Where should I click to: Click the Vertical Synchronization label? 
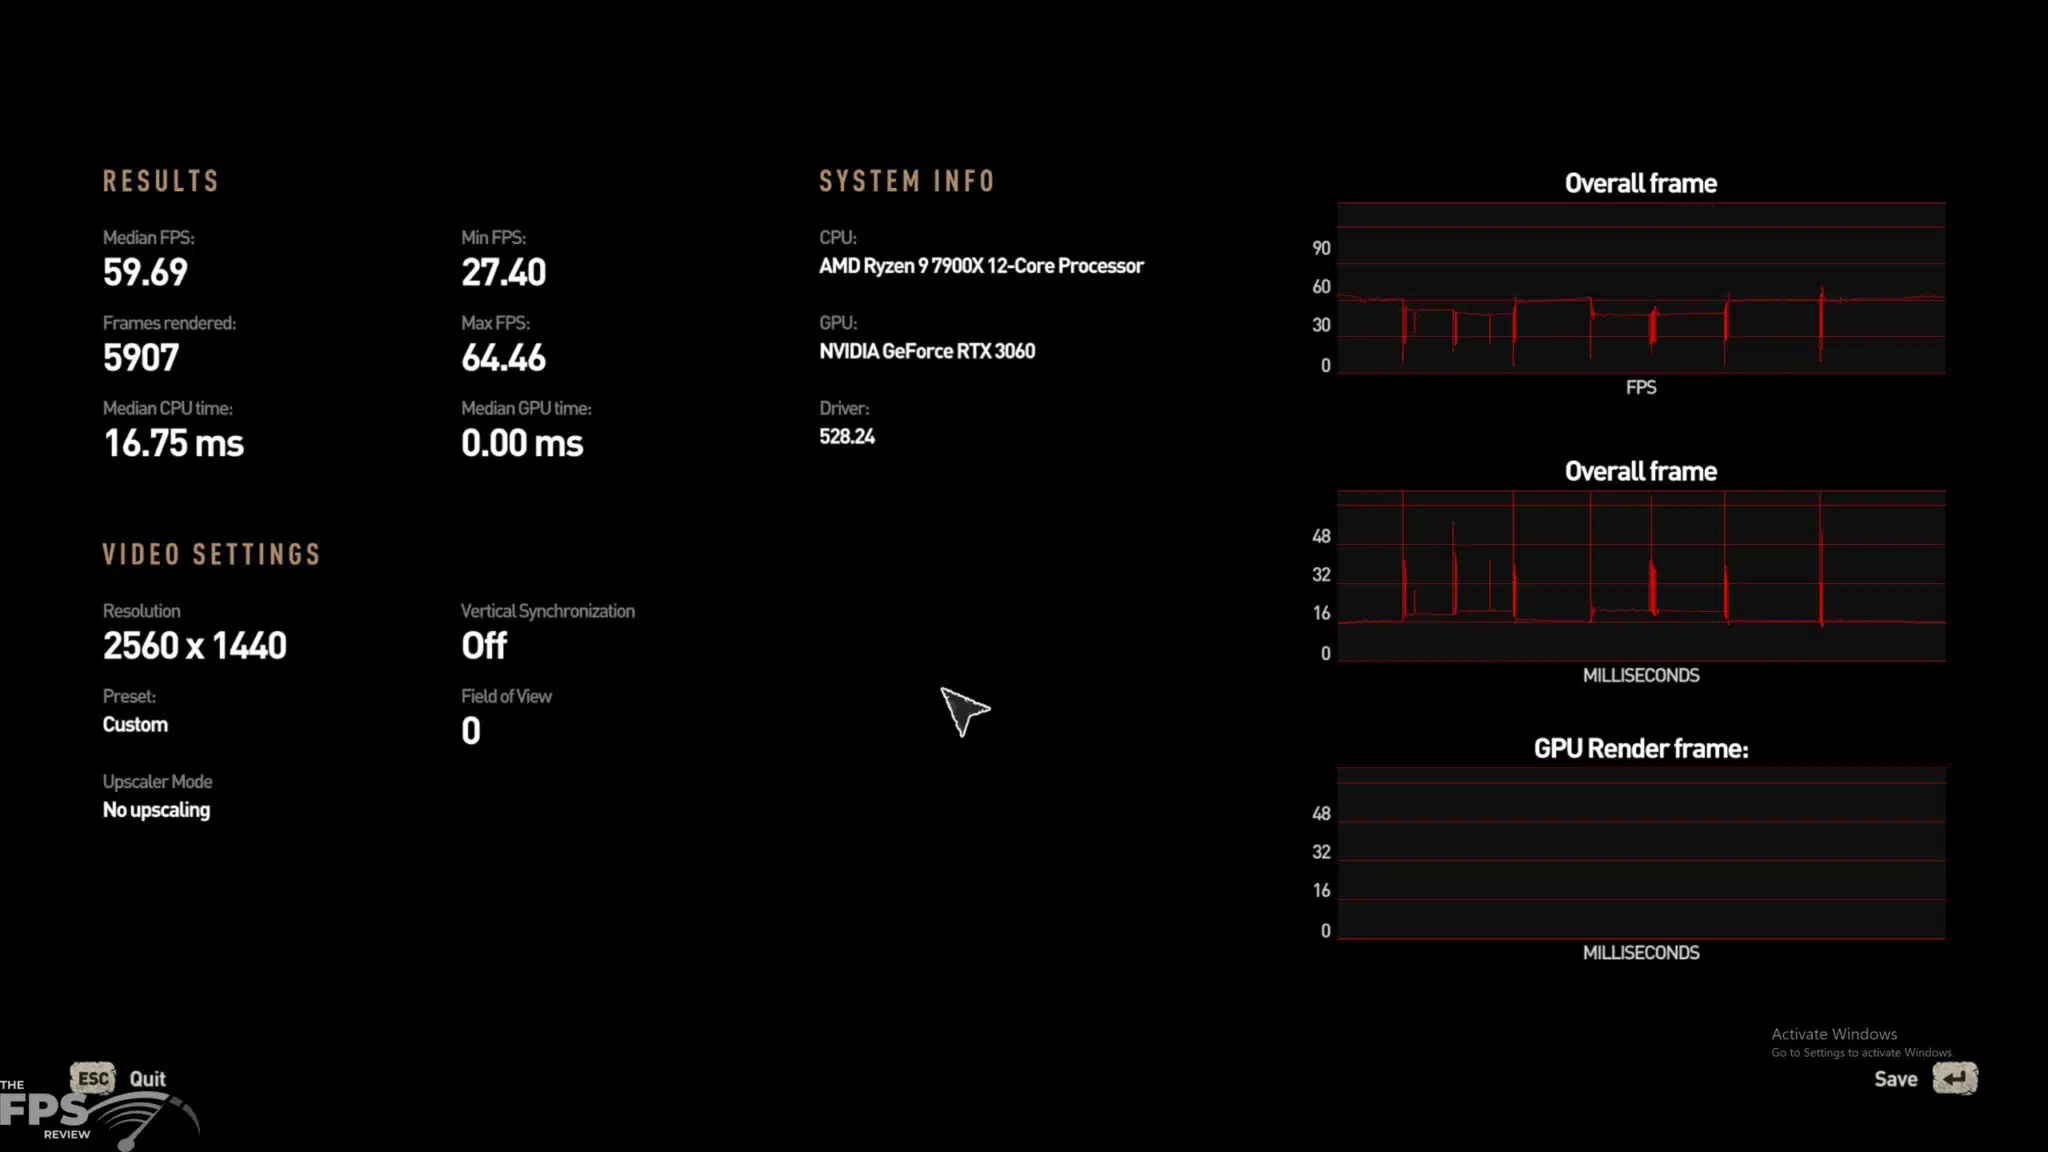tap(548, 611)
